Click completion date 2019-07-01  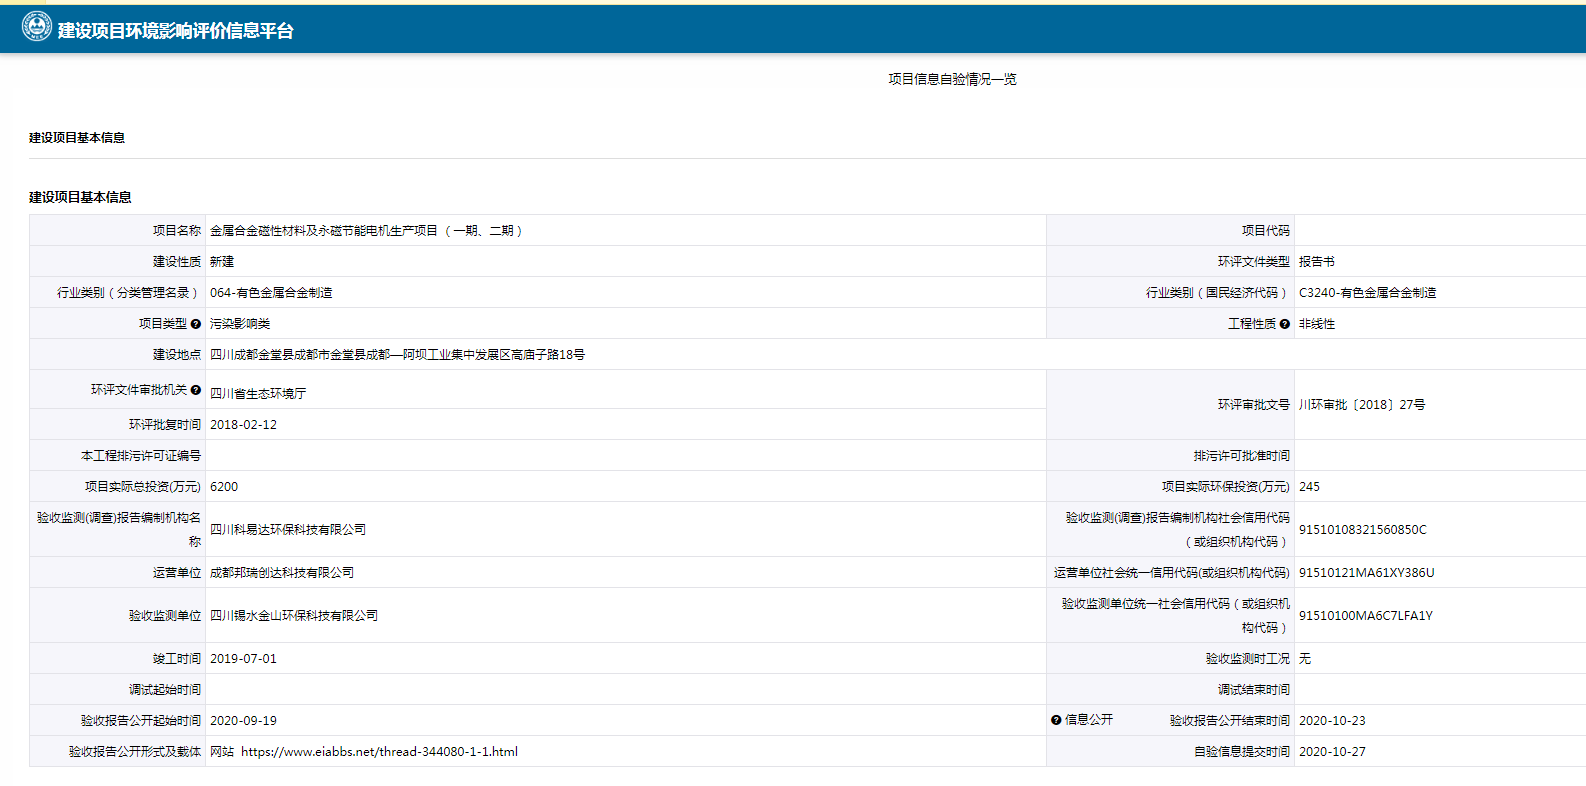(243, 659)
